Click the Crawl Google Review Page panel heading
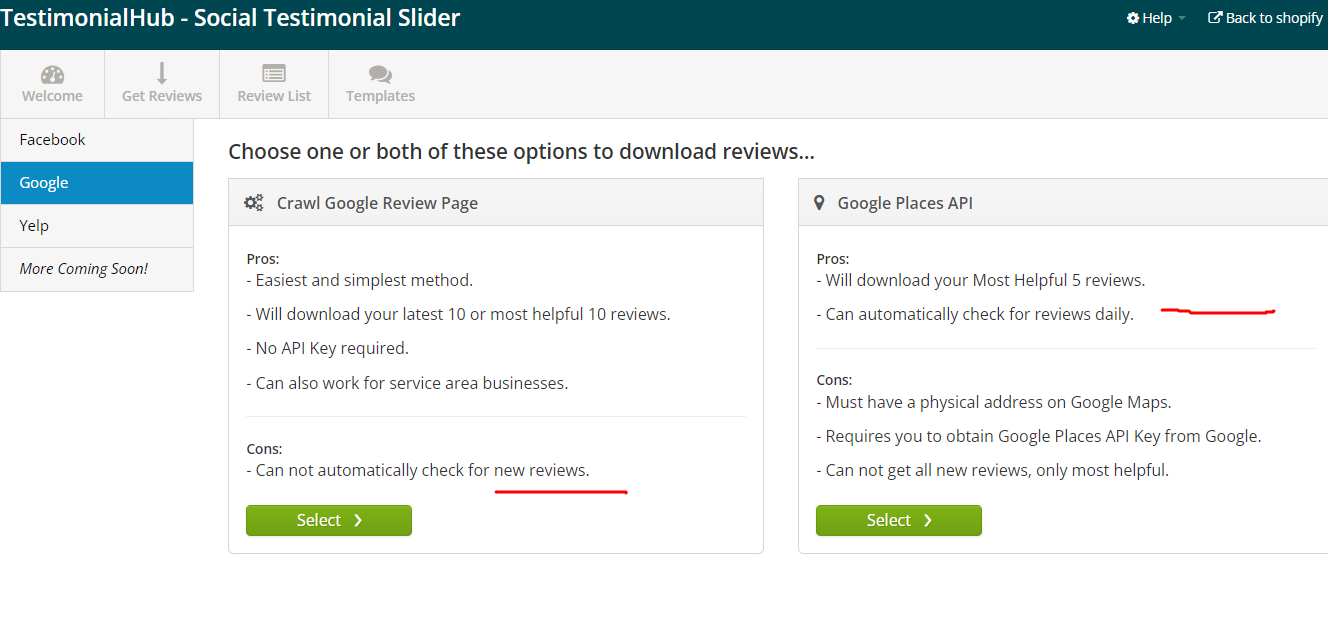 (x=377, y=203)
